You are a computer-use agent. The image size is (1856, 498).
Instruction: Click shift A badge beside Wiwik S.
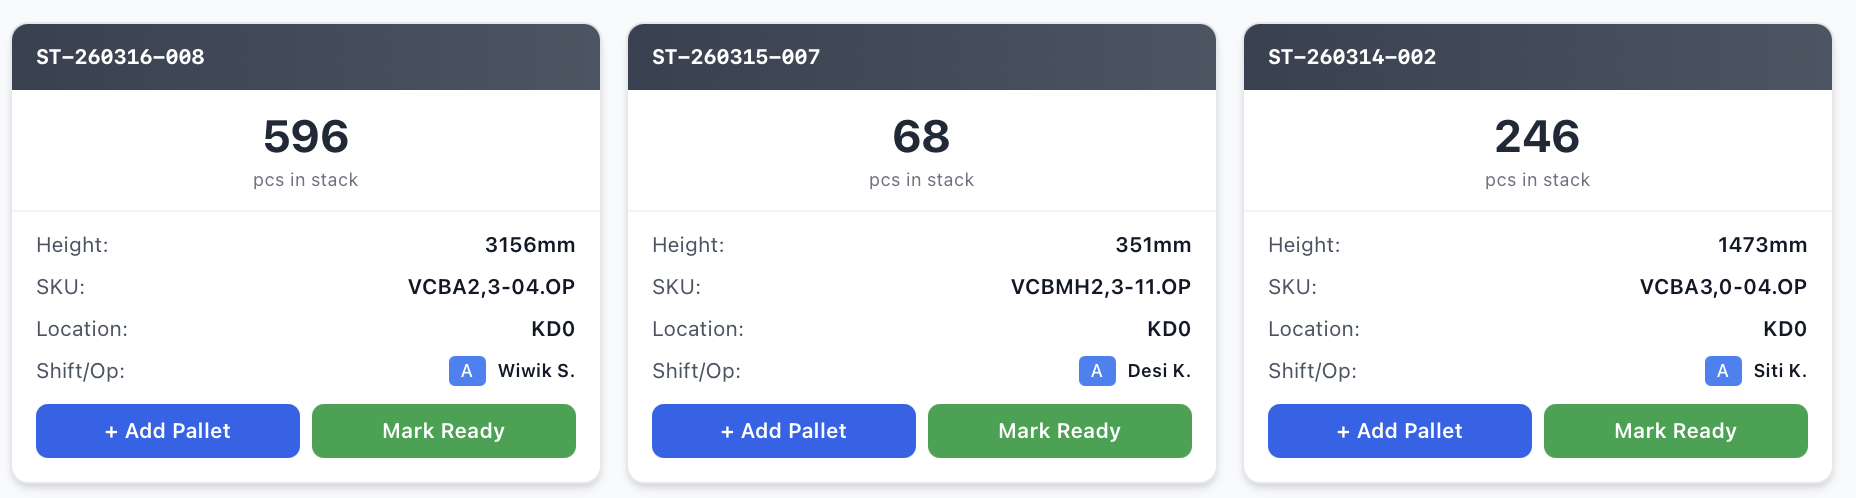coord(467,371)
